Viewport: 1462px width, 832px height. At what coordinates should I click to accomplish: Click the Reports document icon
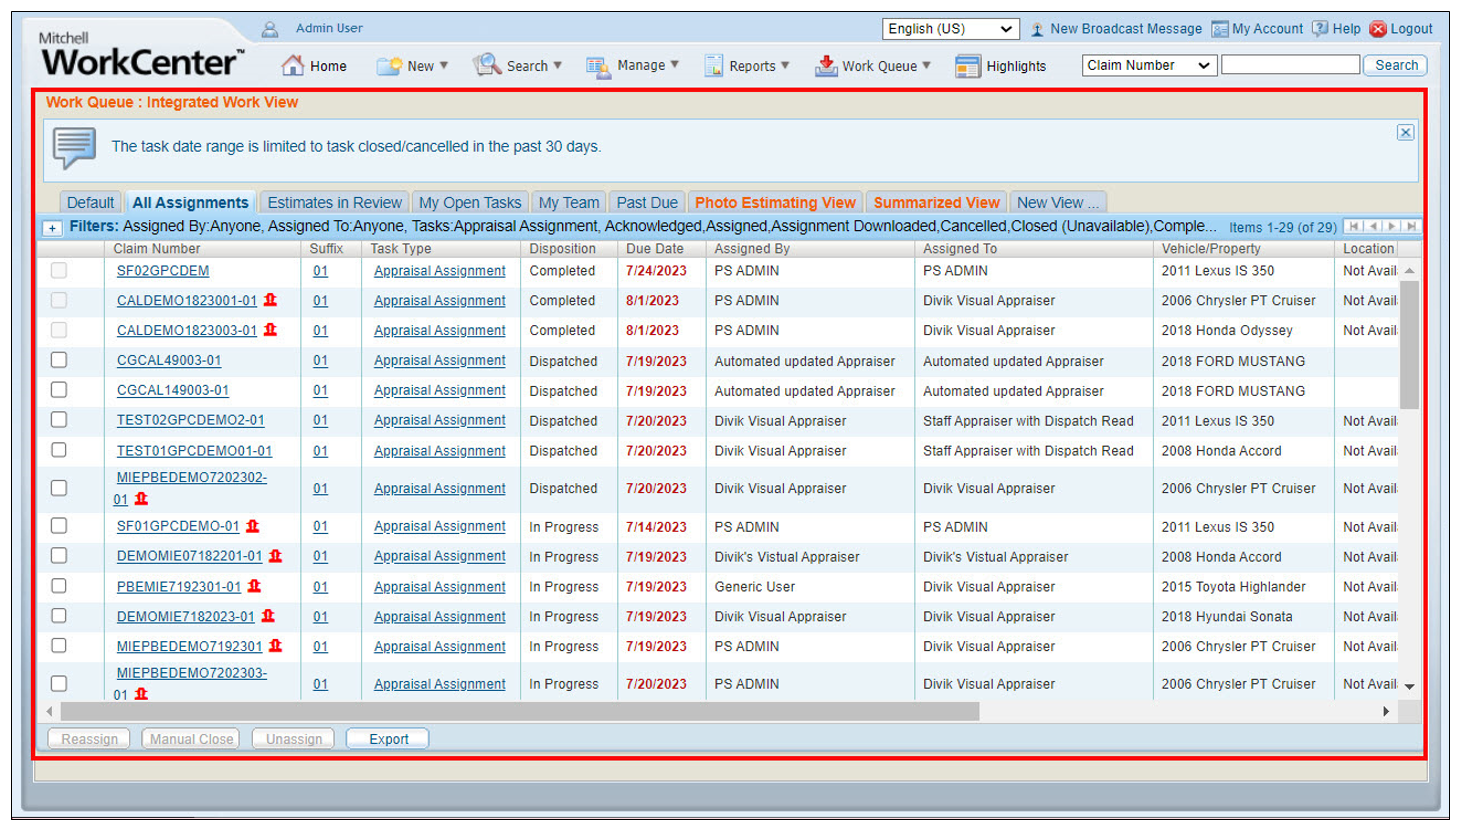pyautogui.click(x=713, y=66)
